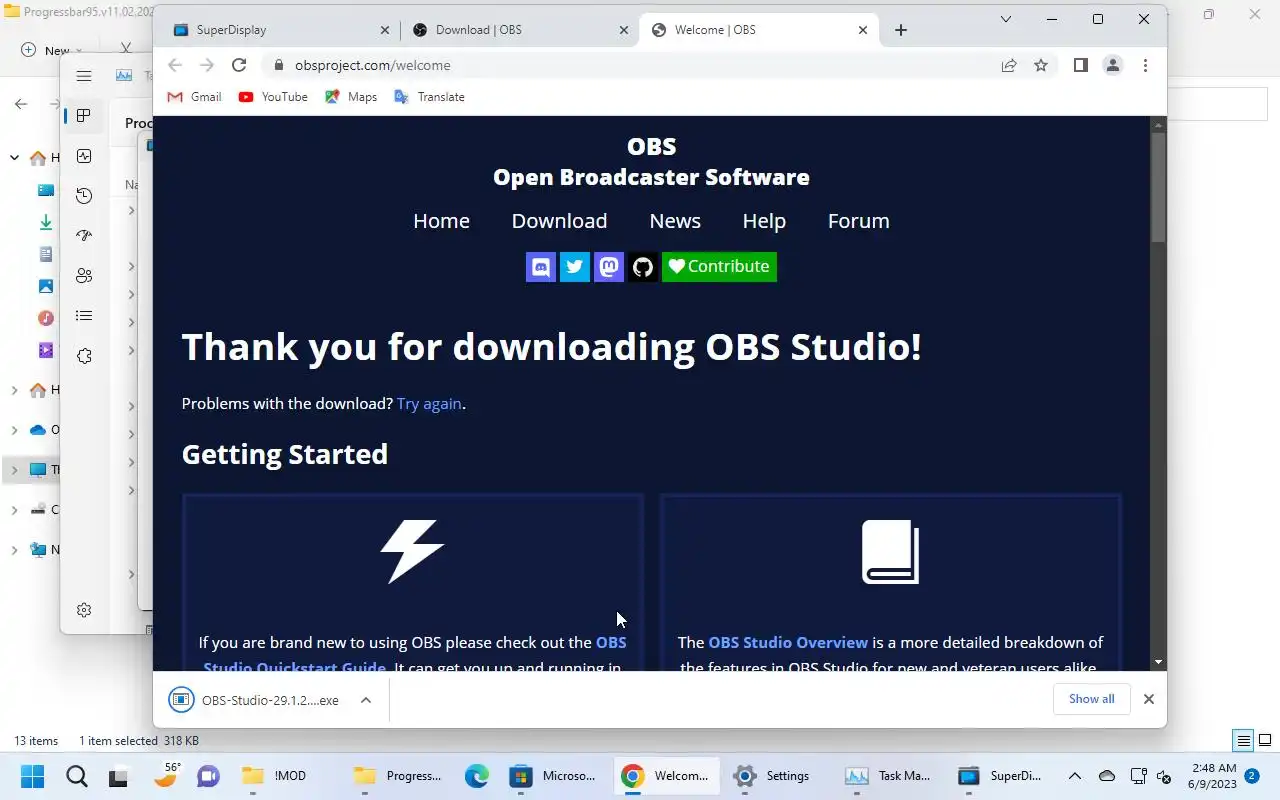Open Home in OBS navigation
1280x800 pixels.
tap(441, 221)
